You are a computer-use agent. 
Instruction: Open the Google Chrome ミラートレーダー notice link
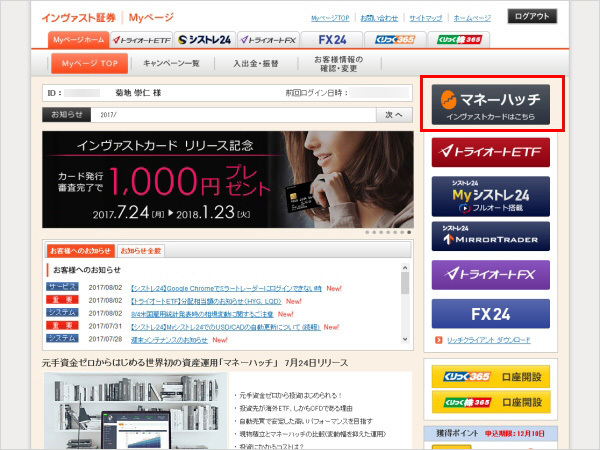[226, 289]
